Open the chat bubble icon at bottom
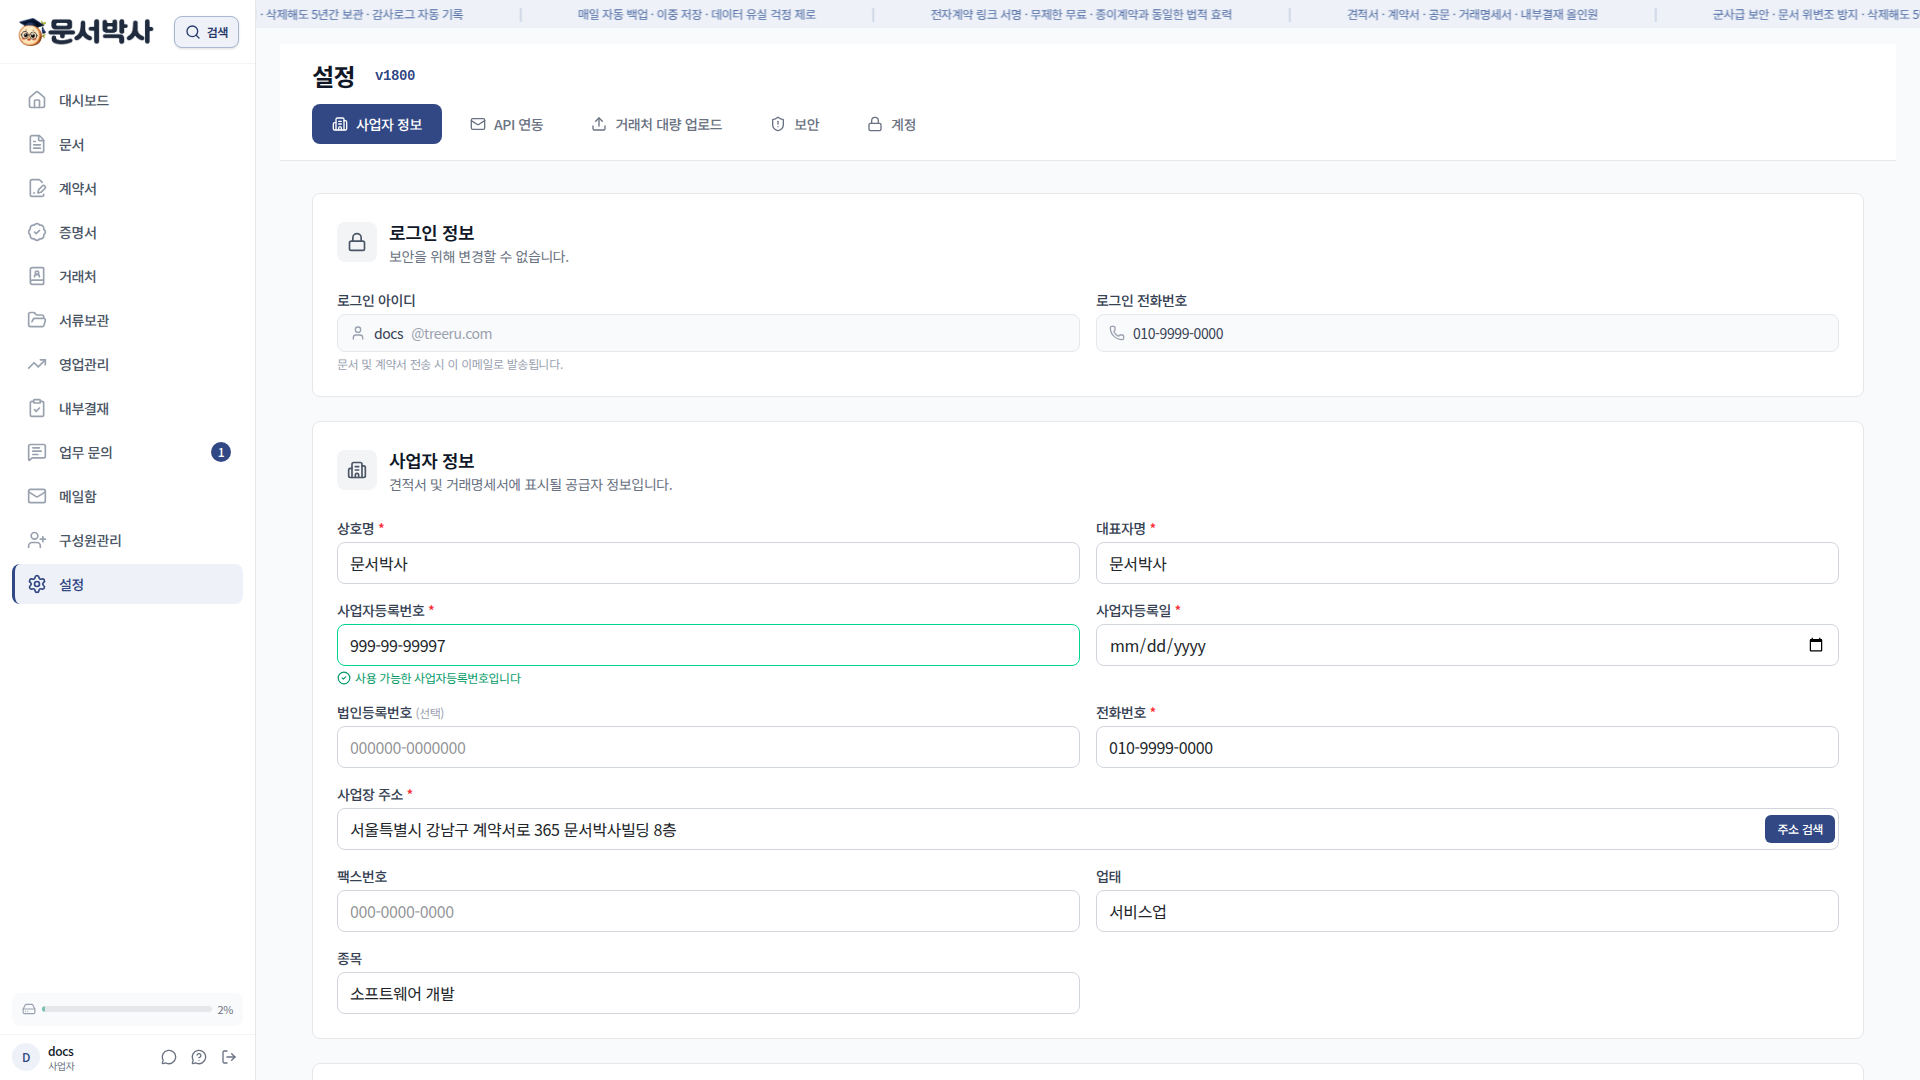The width and height of the screenshot is (1920, 1080). tap(169, 1057)
